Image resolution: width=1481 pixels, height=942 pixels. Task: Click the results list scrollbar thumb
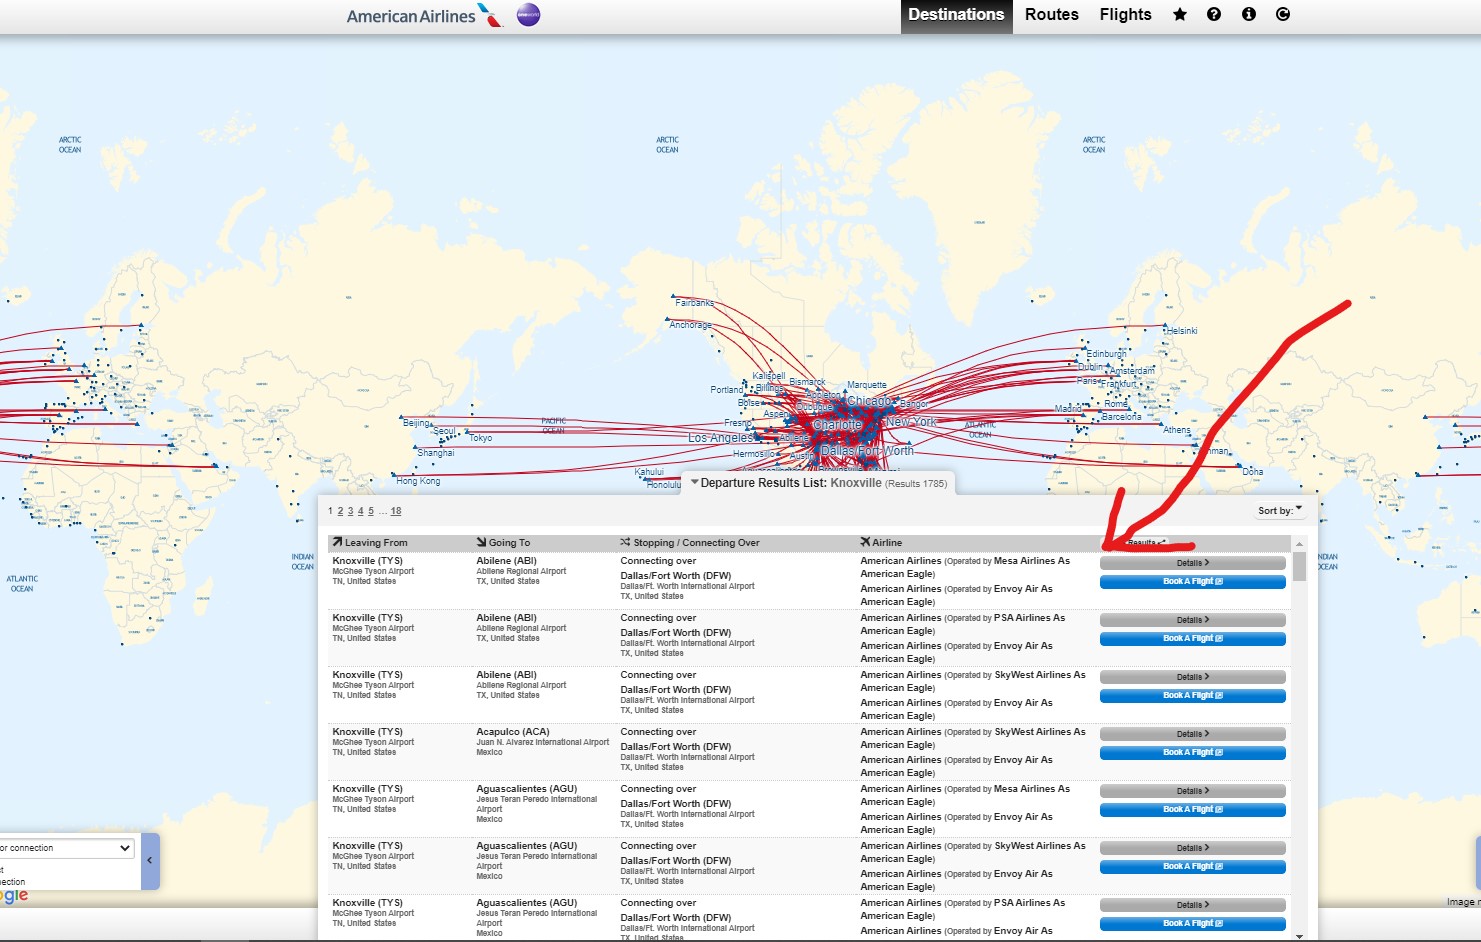[x=1299, y=566]
